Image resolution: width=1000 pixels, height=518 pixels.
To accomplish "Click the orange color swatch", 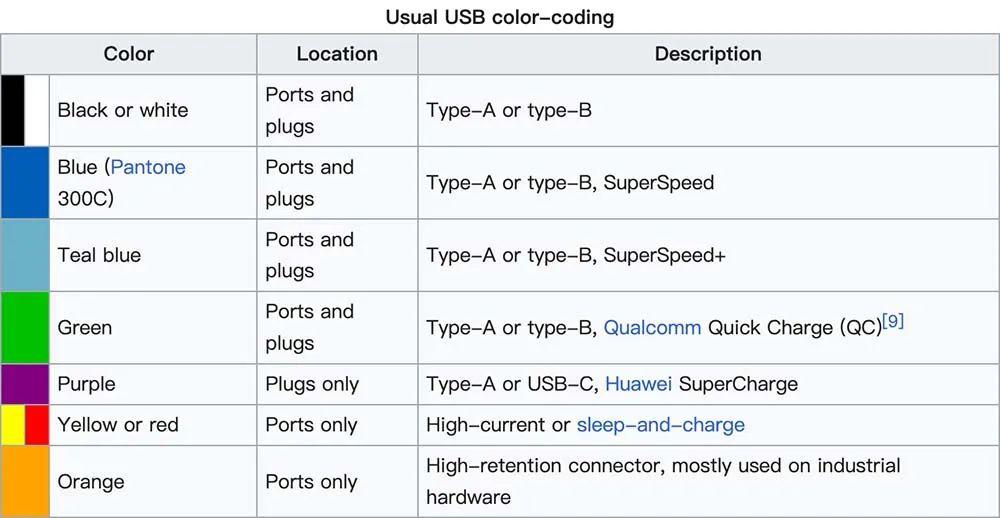I will tap(25, 481).
